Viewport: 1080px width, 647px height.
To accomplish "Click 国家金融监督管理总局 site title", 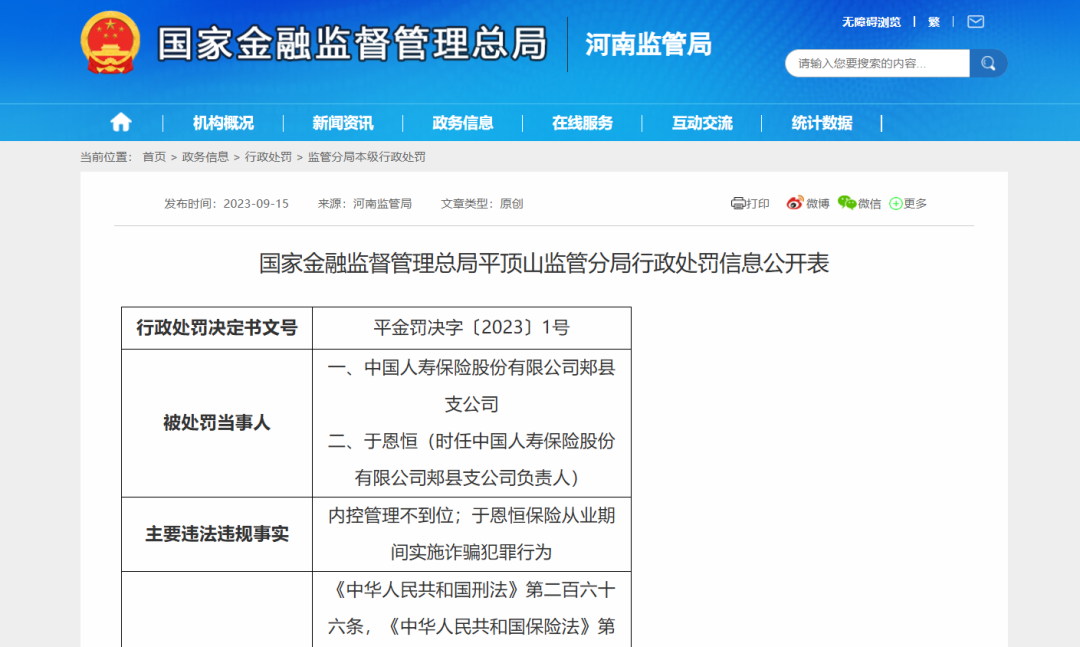I will click(x=352, y=43).
